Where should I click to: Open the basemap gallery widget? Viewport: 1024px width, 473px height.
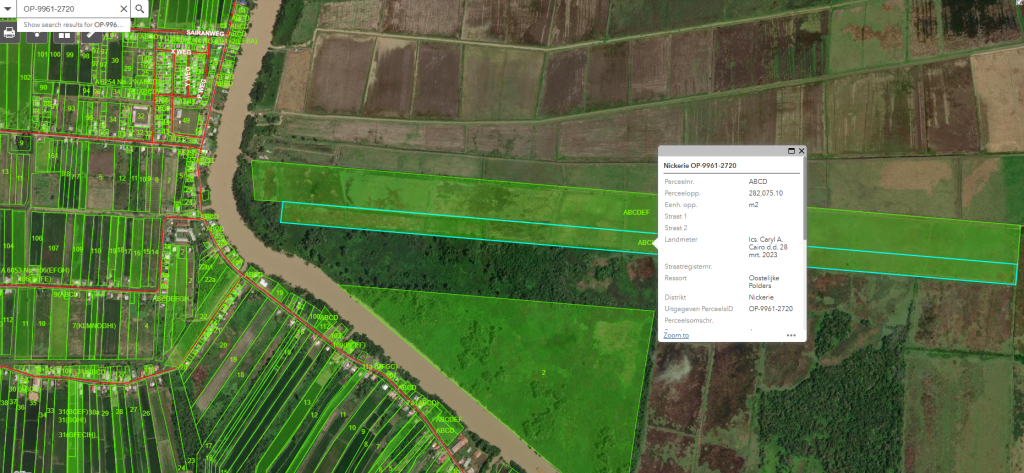tap(64, 32)
